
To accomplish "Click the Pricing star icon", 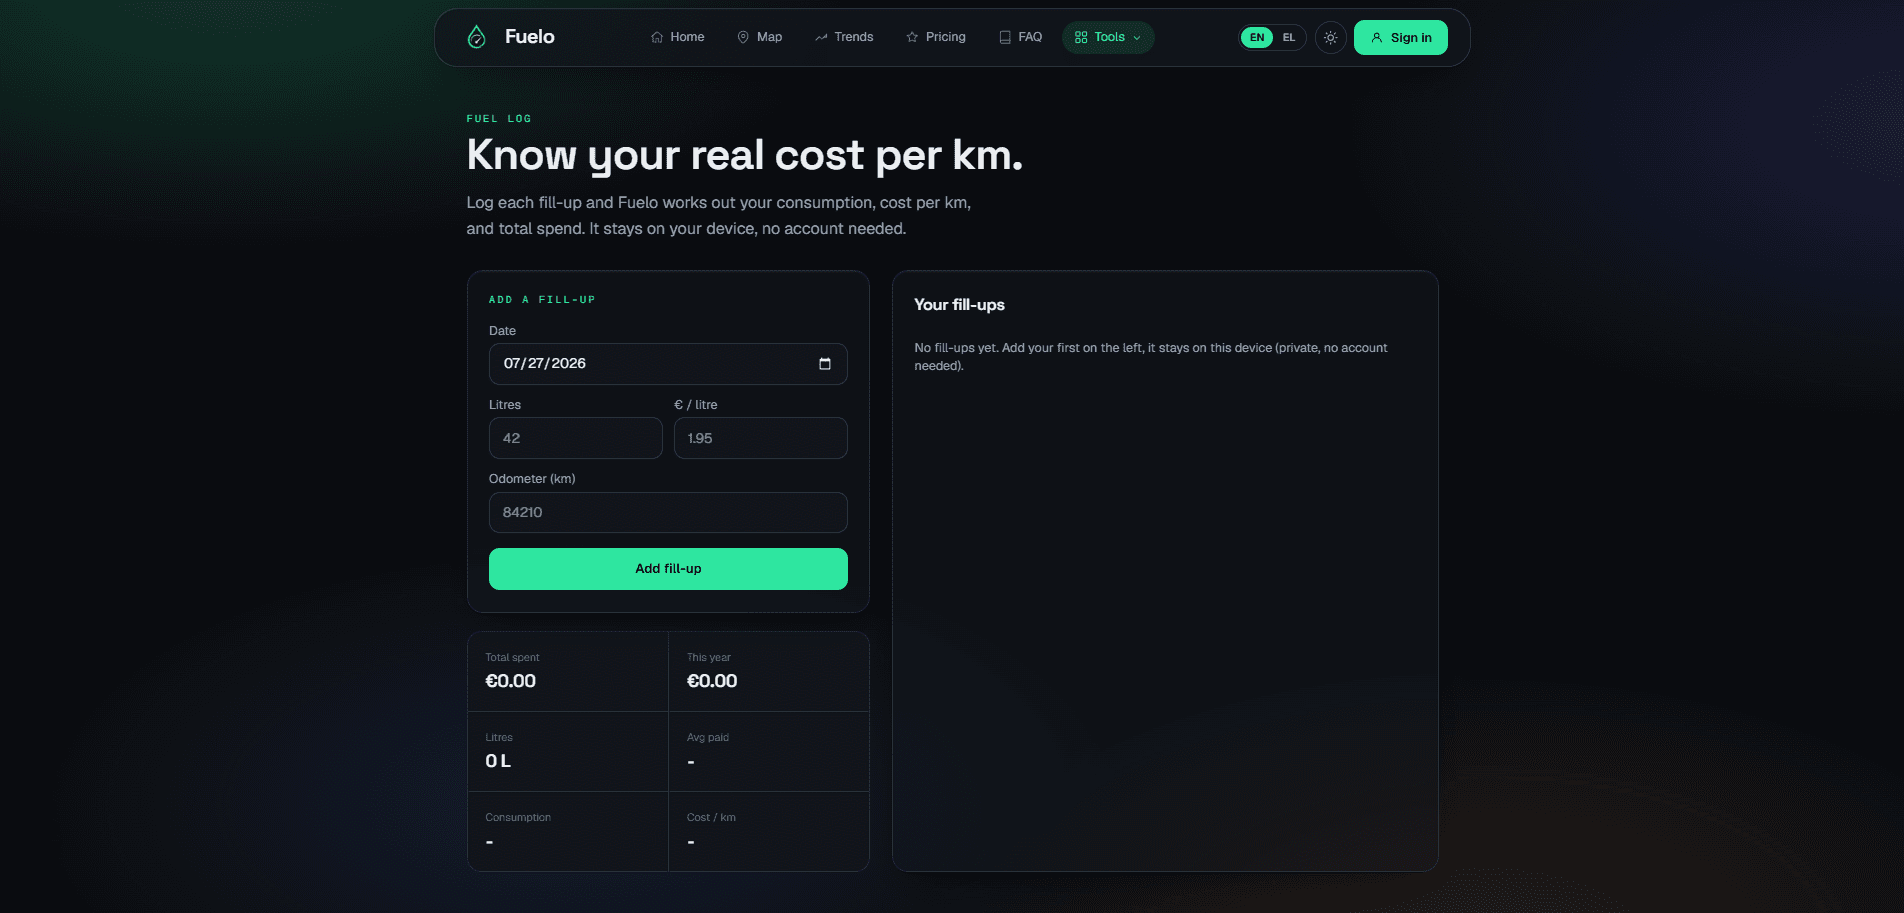I will coord(912,37).
